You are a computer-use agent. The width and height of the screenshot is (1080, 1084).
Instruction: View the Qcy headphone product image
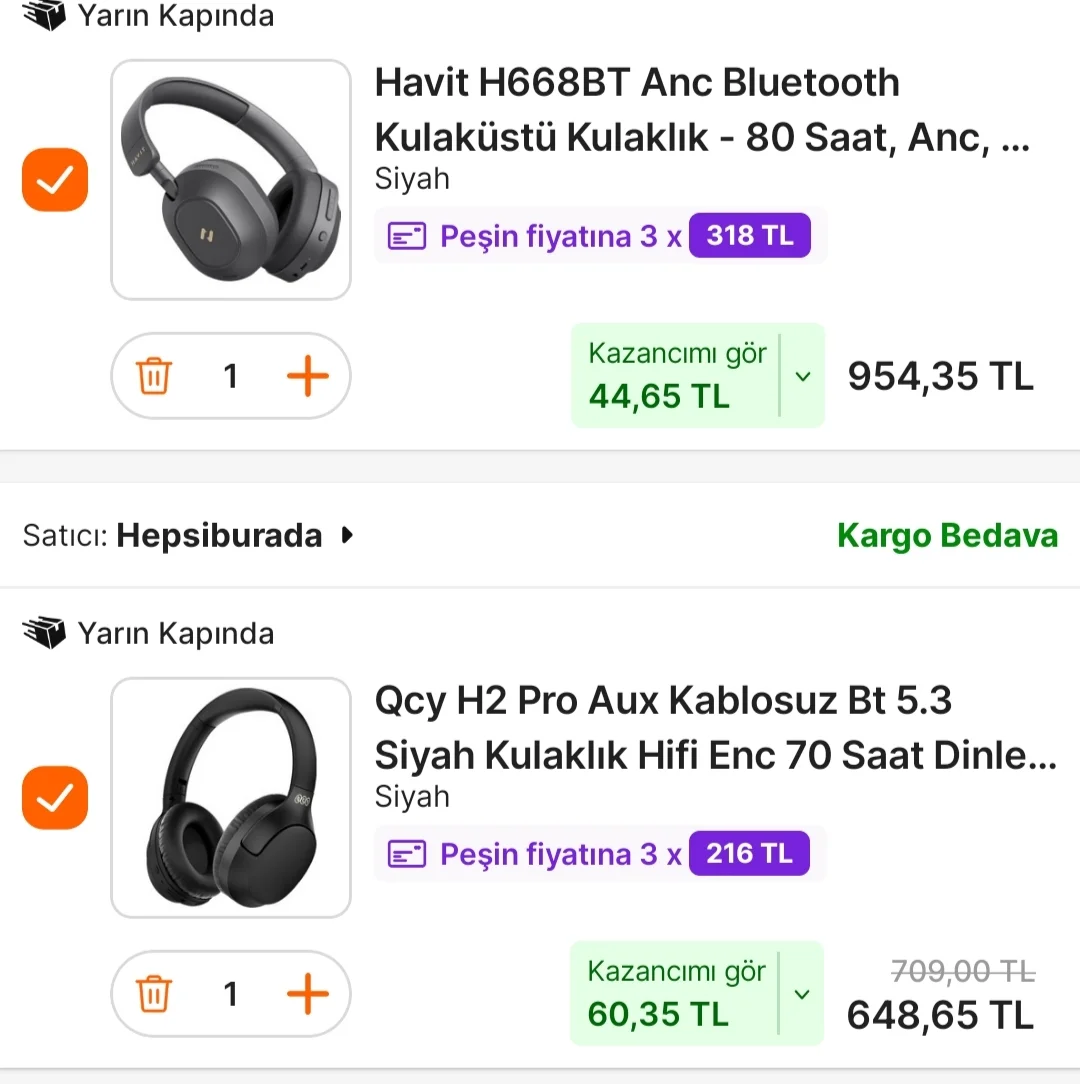231,798
